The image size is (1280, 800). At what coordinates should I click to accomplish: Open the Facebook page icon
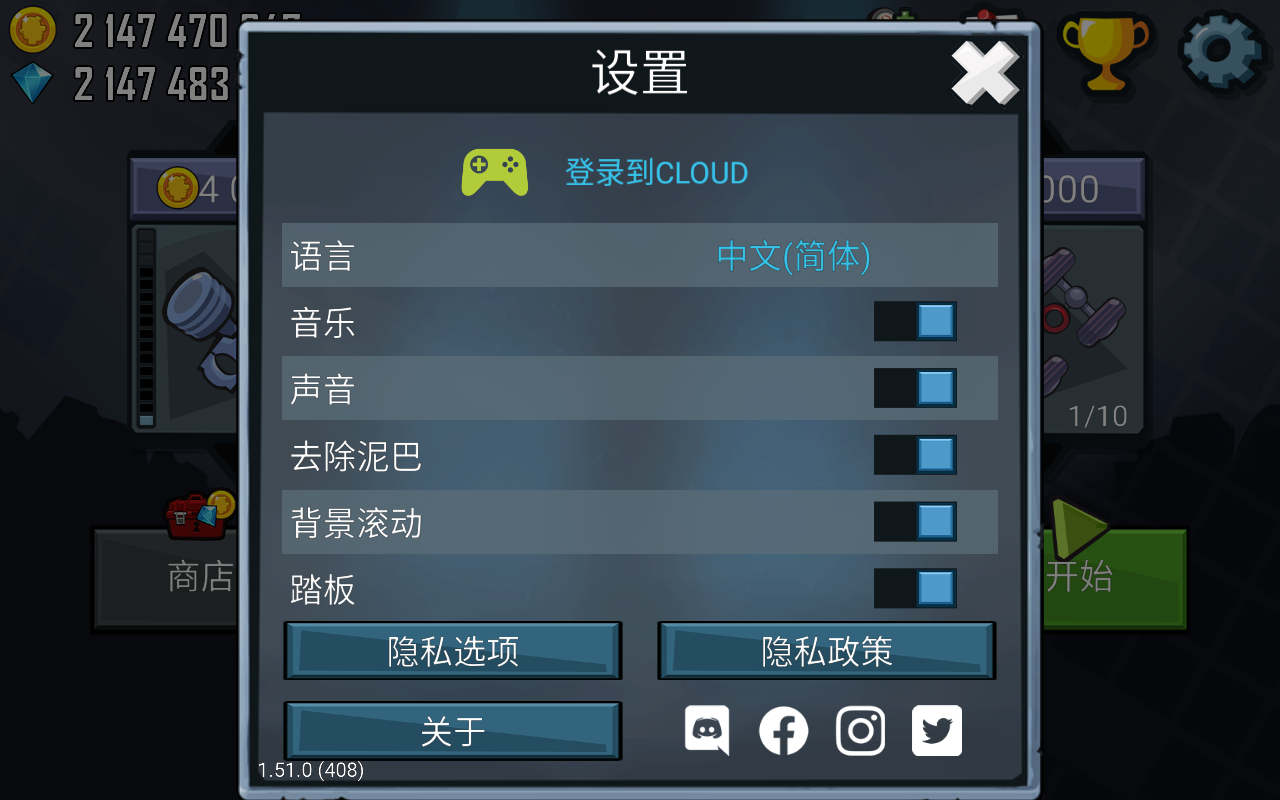coord(784,731)
